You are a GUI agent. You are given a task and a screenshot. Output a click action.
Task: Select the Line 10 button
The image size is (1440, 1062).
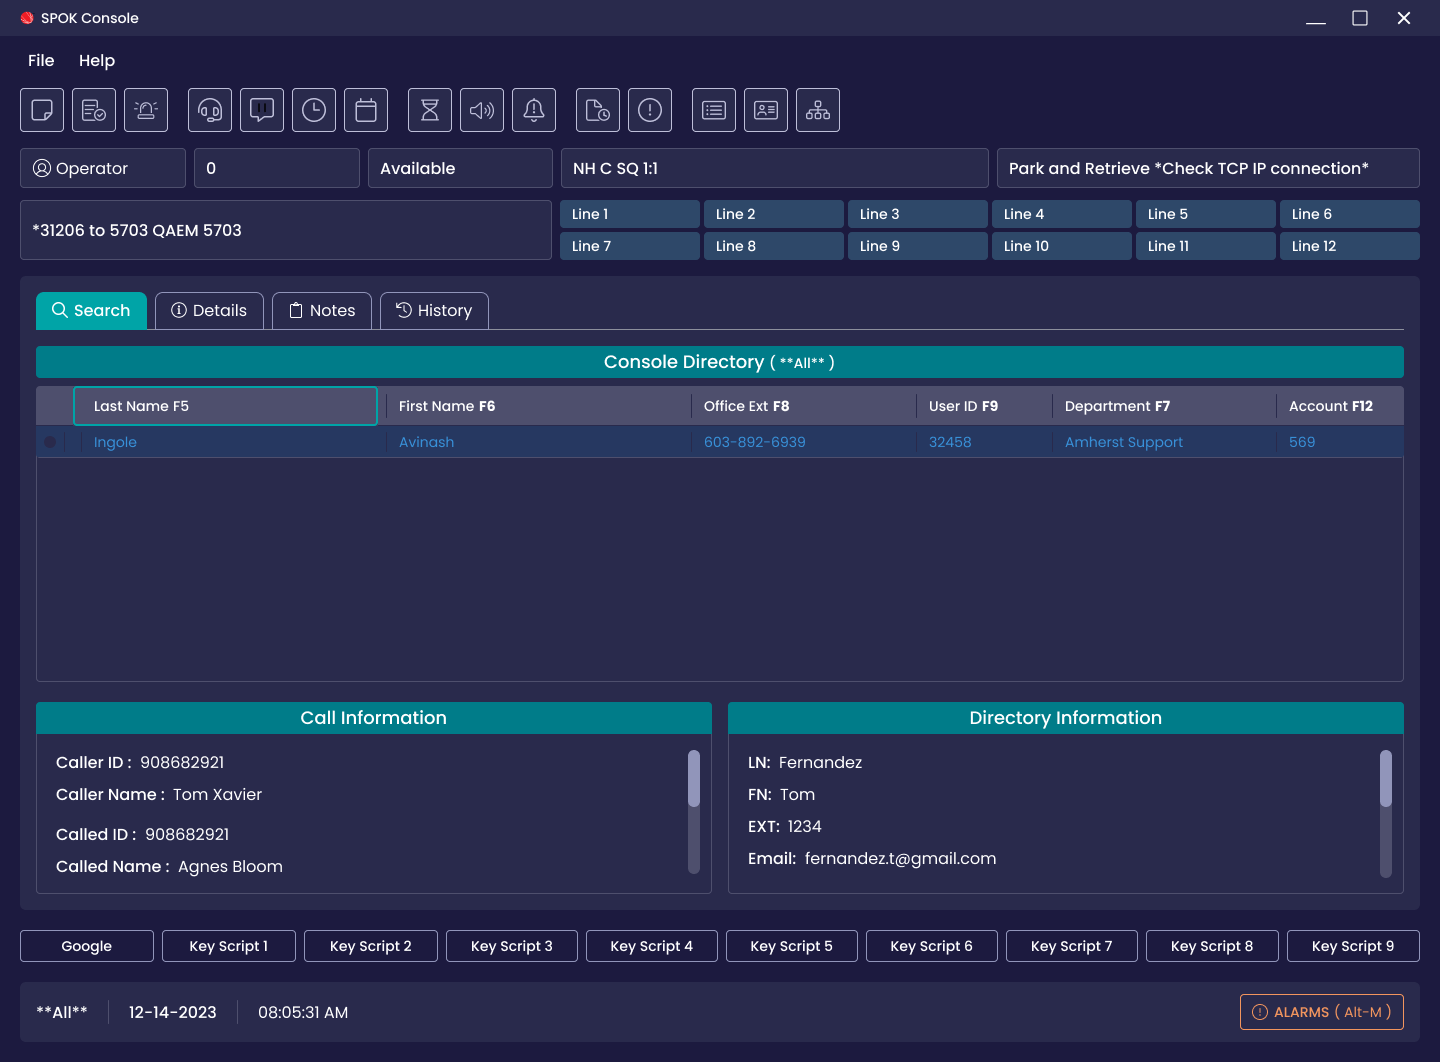coord(1061,246)
